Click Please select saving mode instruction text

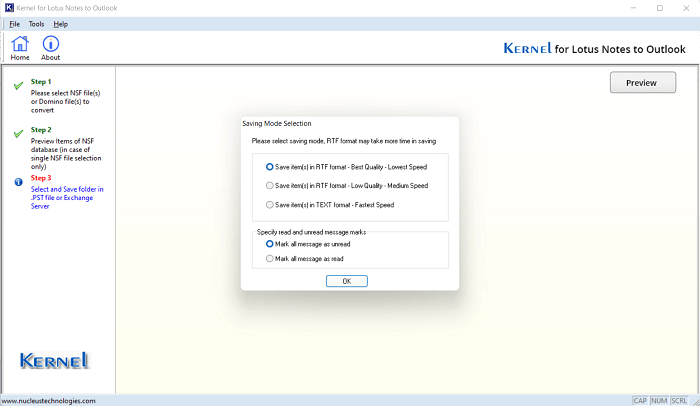pos(344,141)
